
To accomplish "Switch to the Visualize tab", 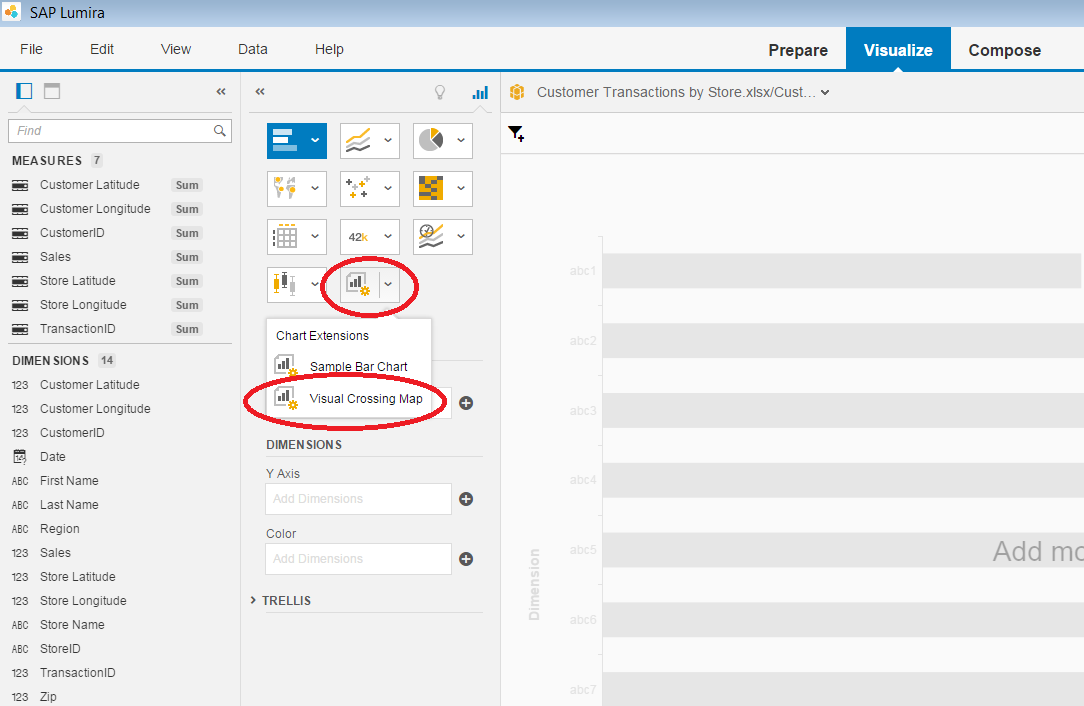I will coord(898,50).
